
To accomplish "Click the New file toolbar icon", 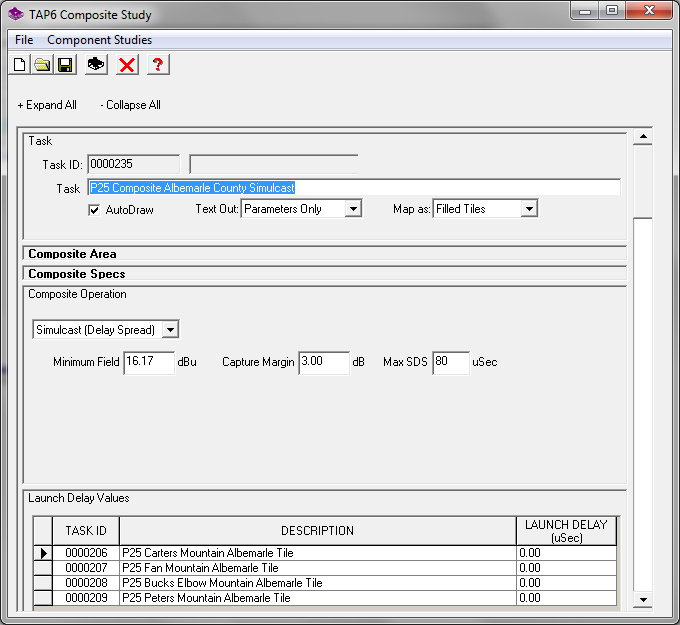I will click(x=20, y=65).
